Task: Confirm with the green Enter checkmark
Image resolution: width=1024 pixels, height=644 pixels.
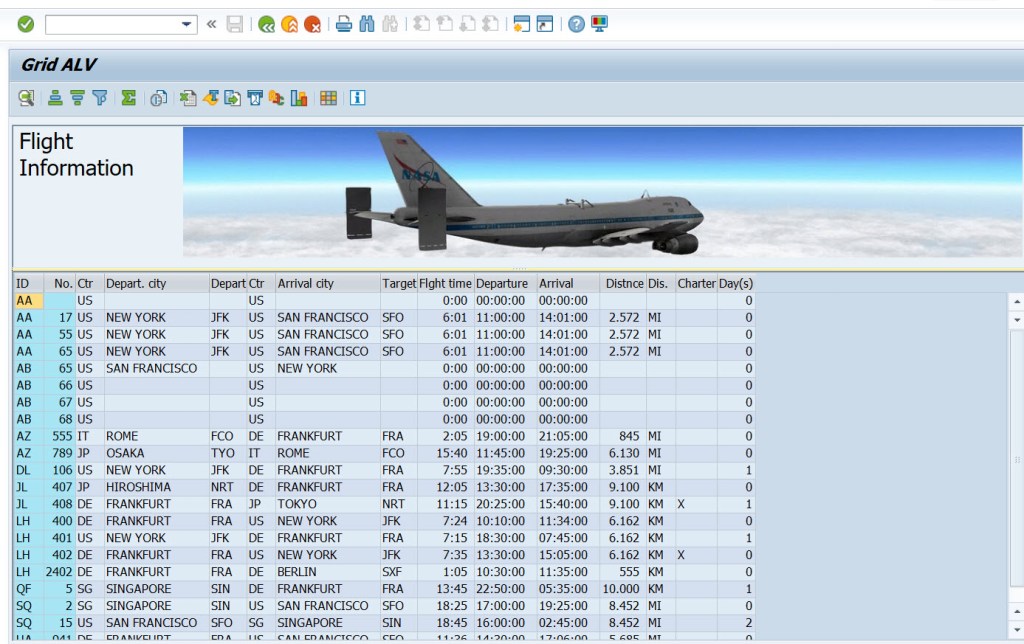Action: tap(24, 23)
